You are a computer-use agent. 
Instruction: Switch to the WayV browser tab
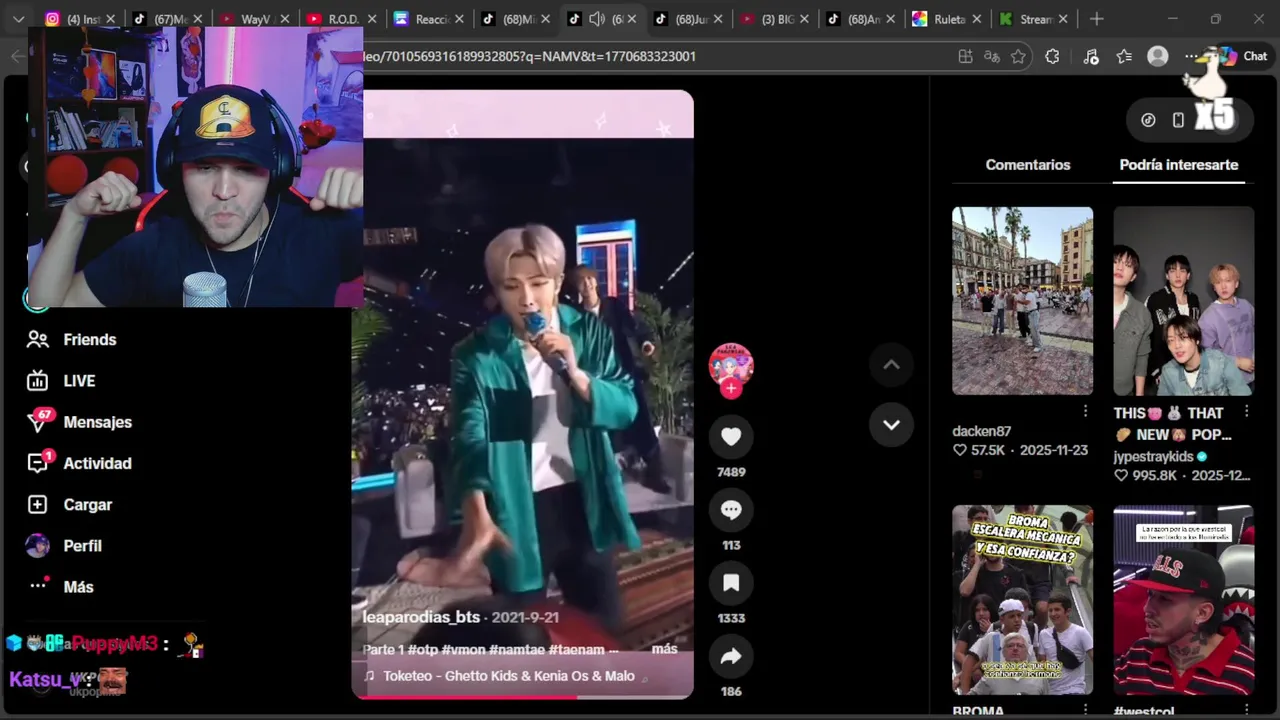254,19
